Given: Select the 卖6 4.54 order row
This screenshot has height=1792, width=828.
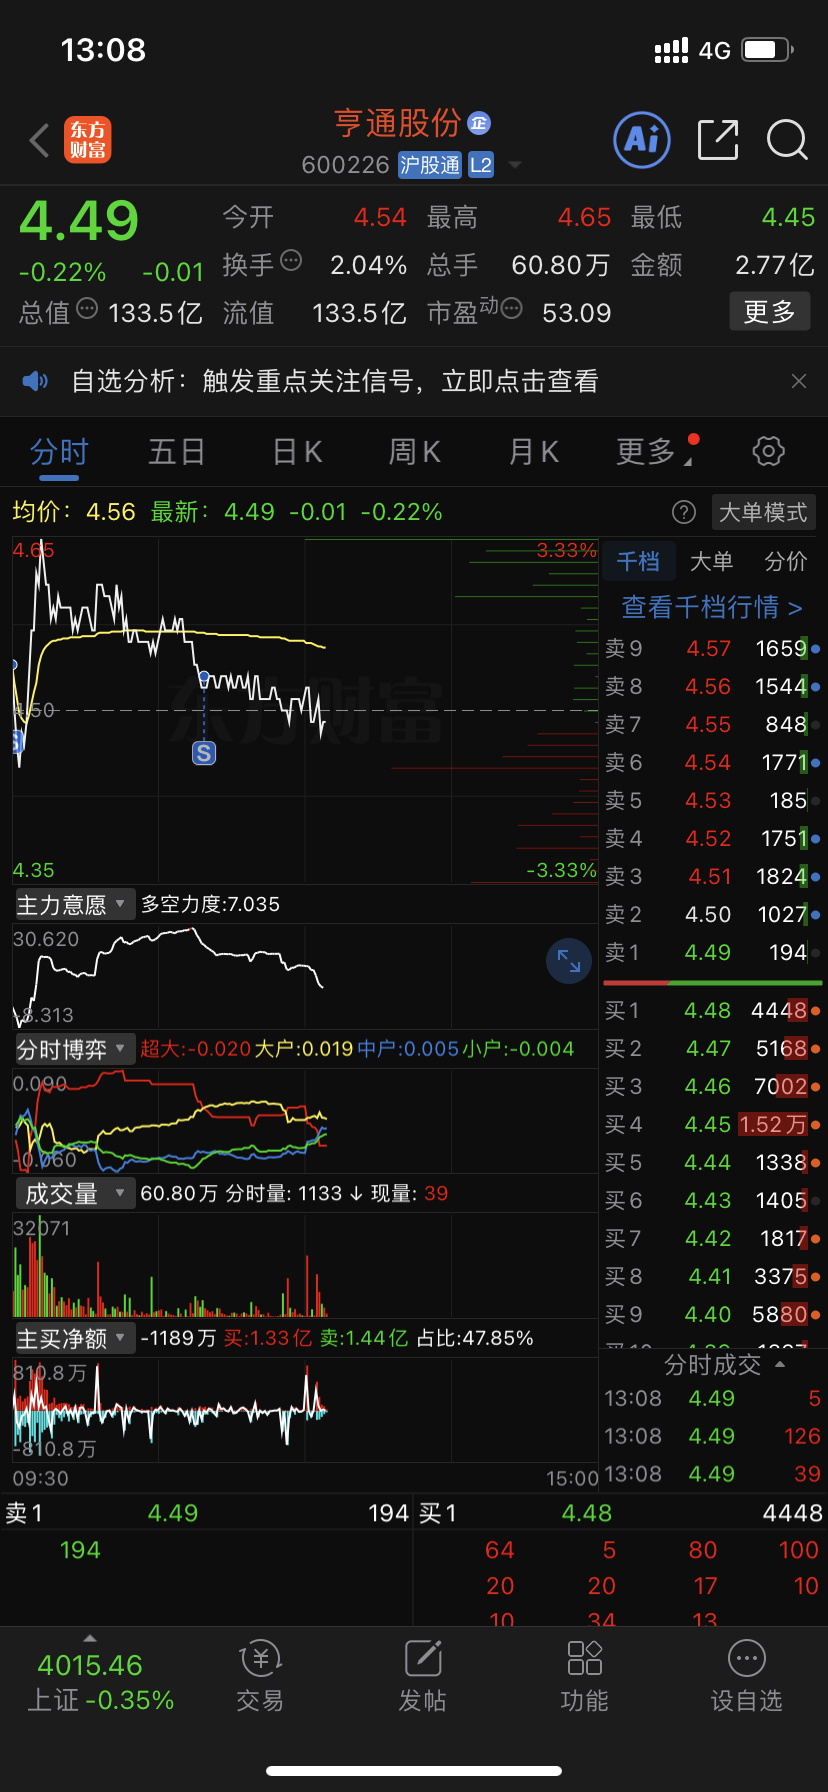Looking at the screenshot, I should coord(712,763).
